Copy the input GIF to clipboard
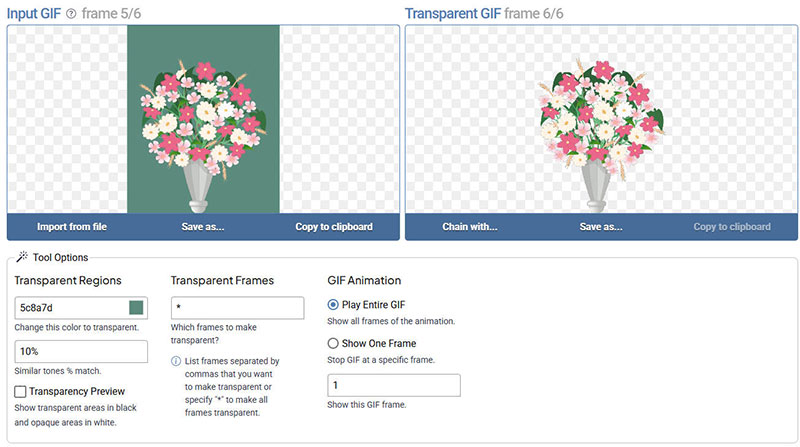The image size is (800, 447). 333,227
